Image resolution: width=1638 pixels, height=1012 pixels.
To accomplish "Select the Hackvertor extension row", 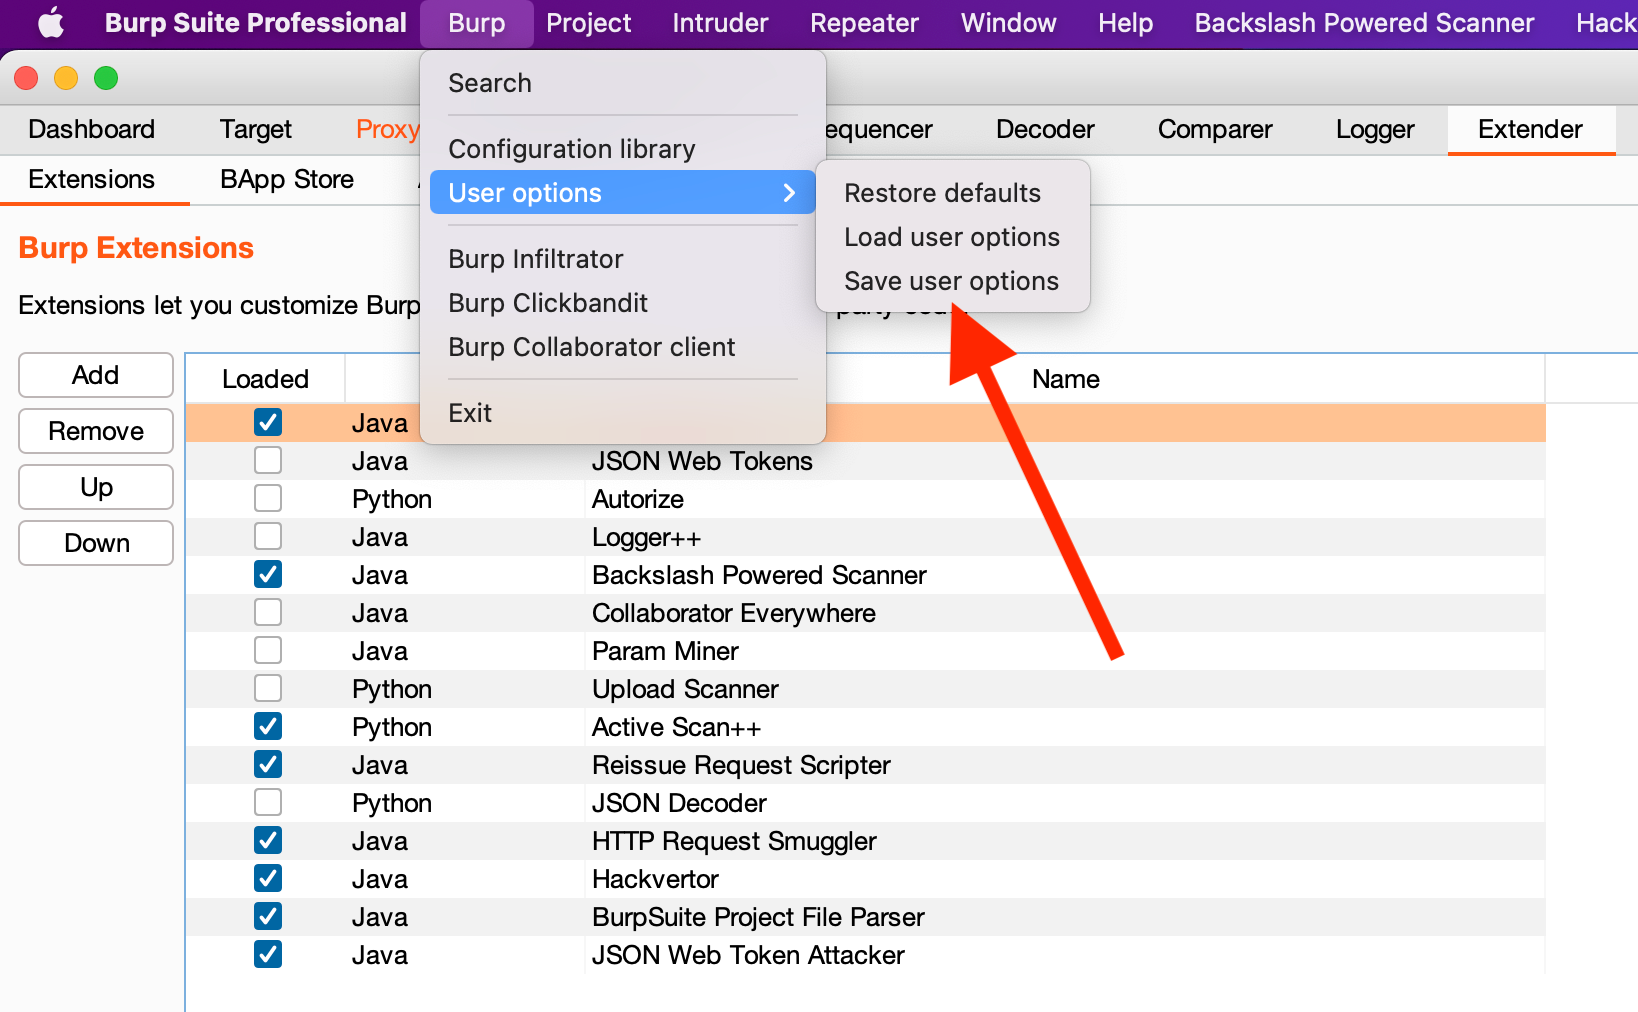I will coord(865,879).
